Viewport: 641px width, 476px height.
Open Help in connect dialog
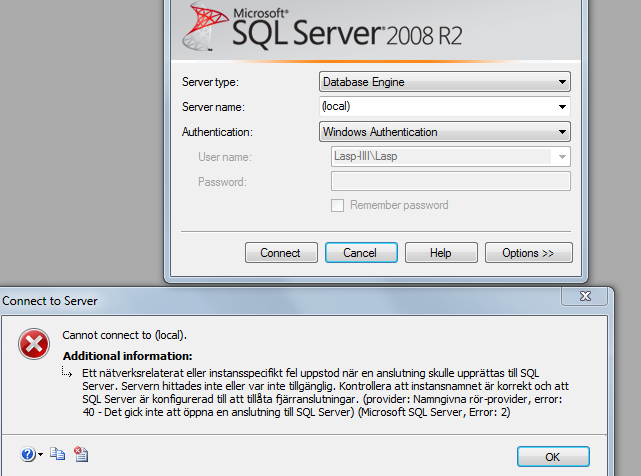coord(441,253)
